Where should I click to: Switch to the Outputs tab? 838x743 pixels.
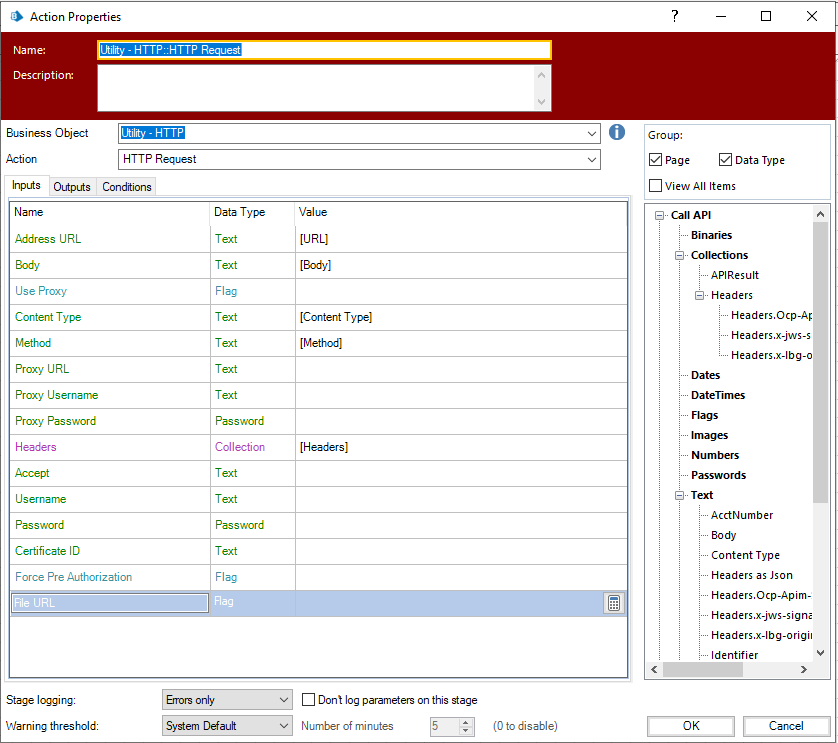pos(72,187)
